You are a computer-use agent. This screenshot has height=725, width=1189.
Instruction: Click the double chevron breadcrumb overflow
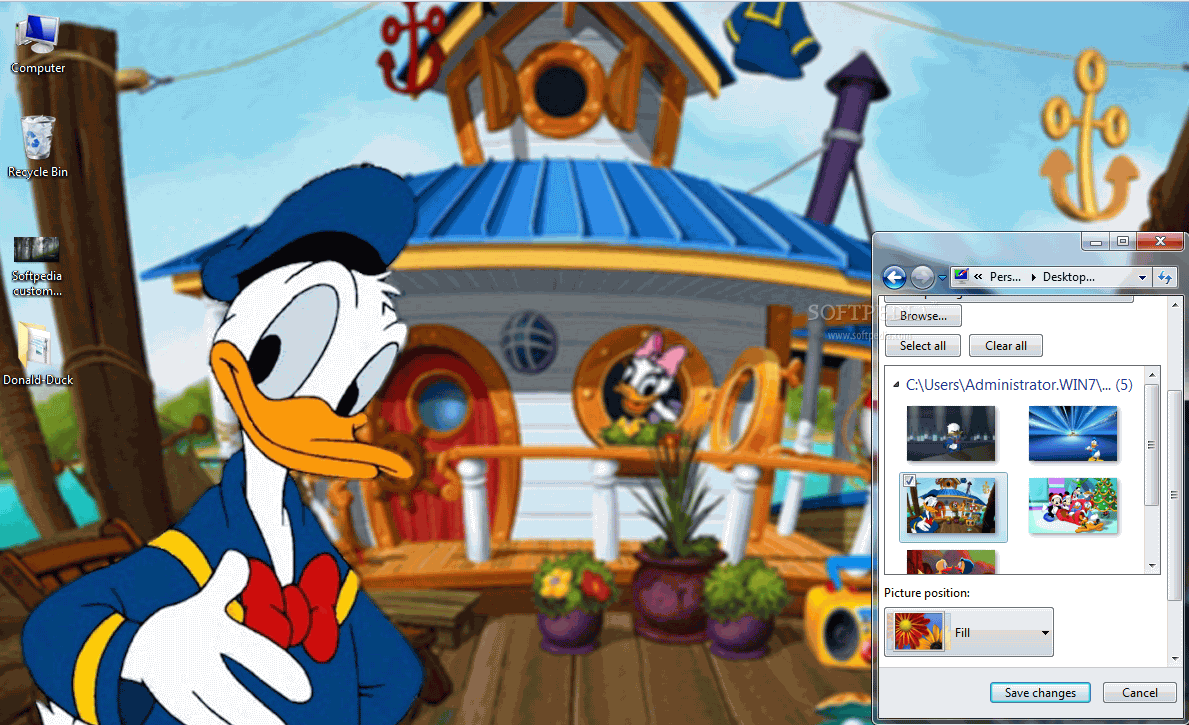[x=978, y=277]
